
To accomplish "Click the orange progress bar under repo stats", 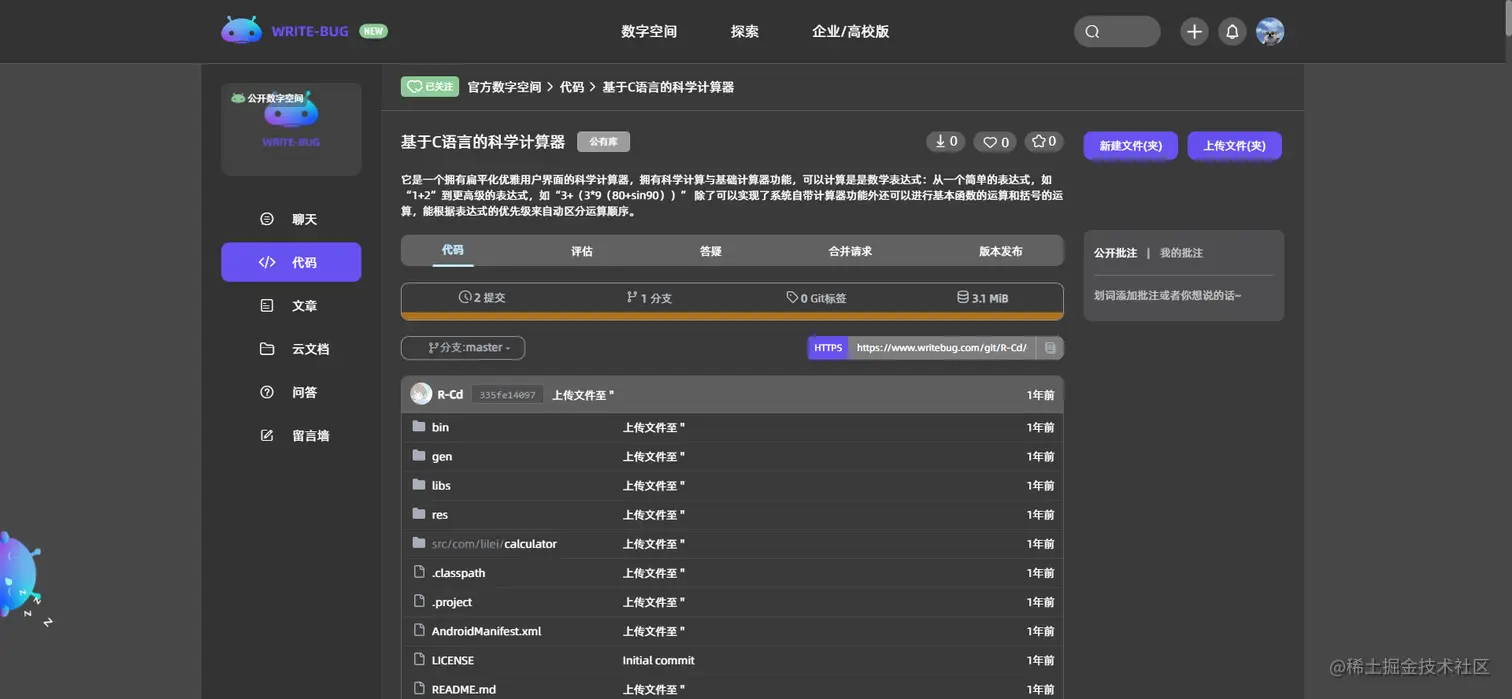I will coord(731,315).
